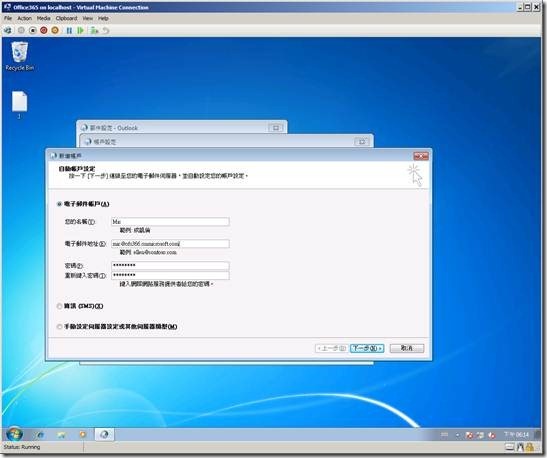Click the Turn Off VM toolbar icon
Viewport: 547px width, 458px height.
point(32,31)
